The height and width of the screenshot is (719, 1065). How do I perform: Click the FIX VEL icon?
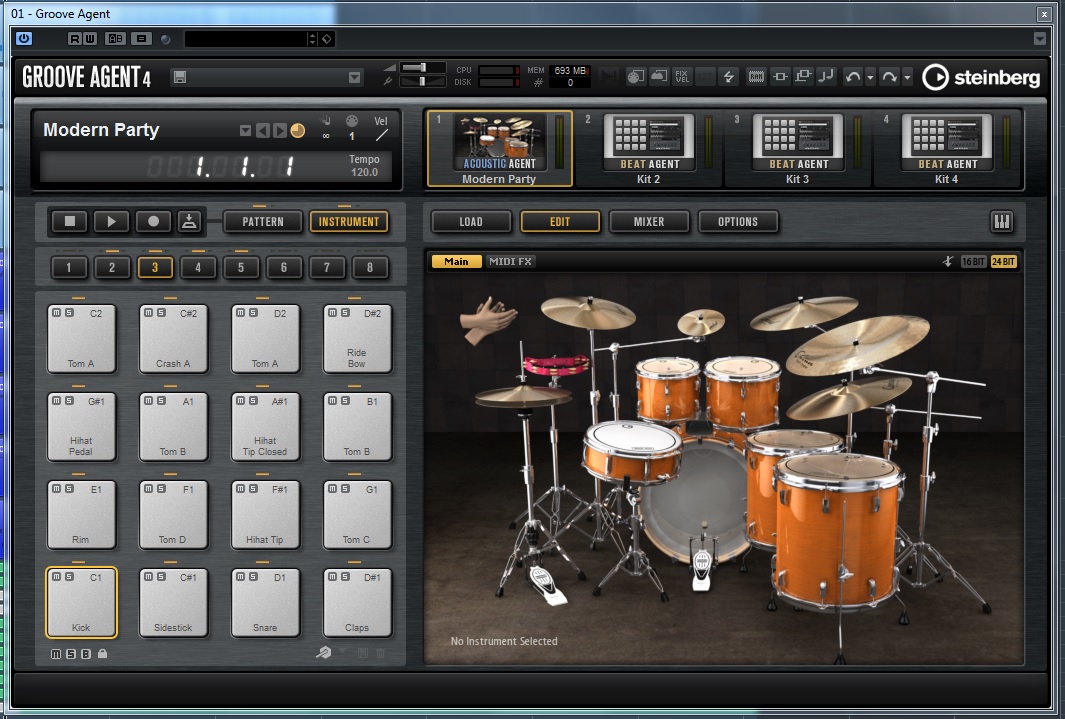tap(681, 77)
